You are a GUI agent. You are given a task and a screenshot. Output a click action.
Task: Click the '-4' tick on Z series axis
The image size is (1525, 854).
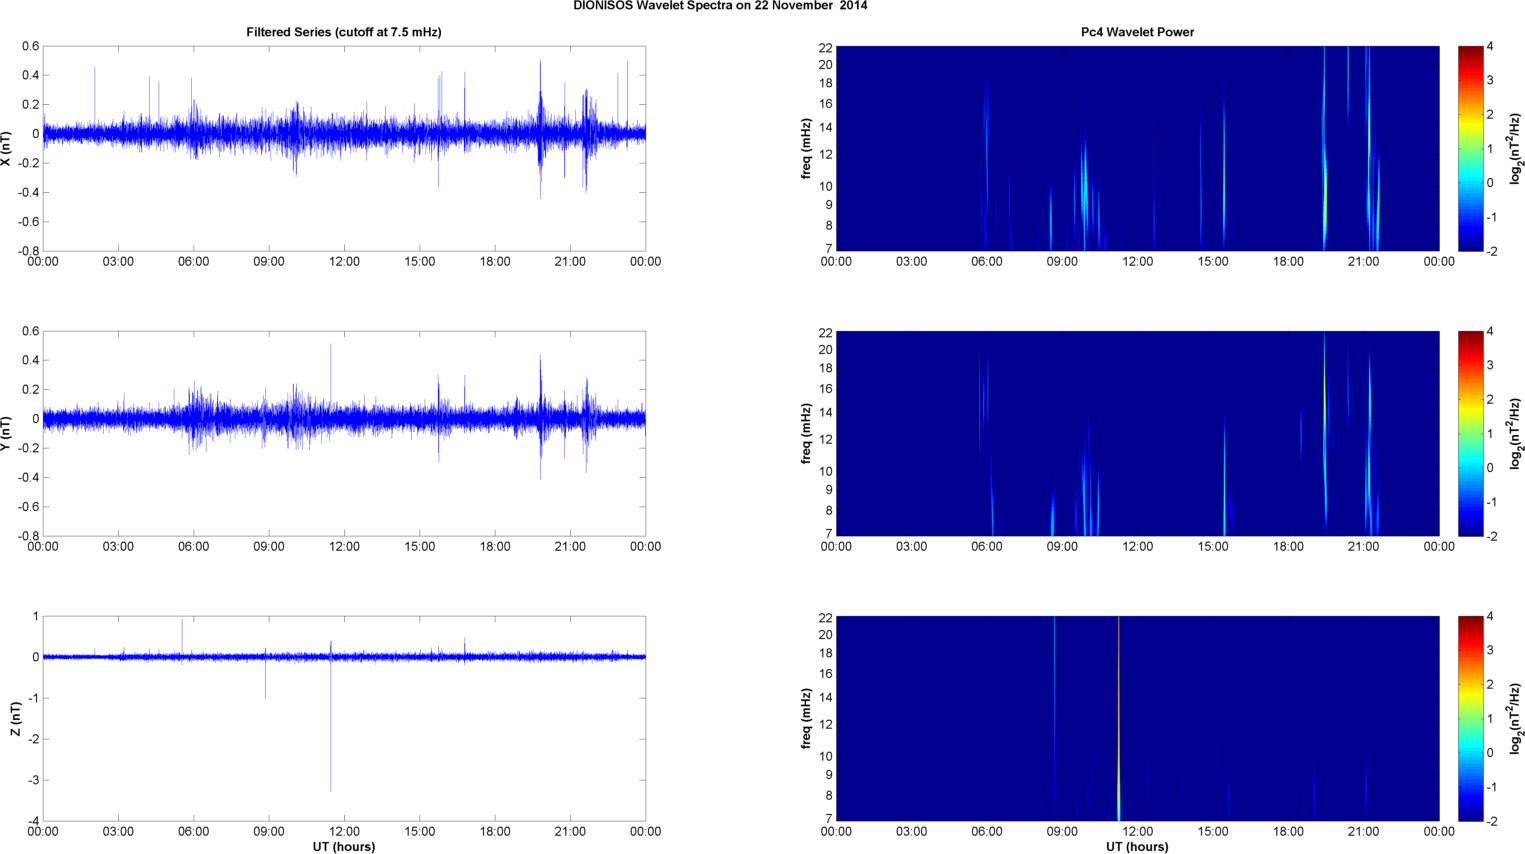point(32,822)
